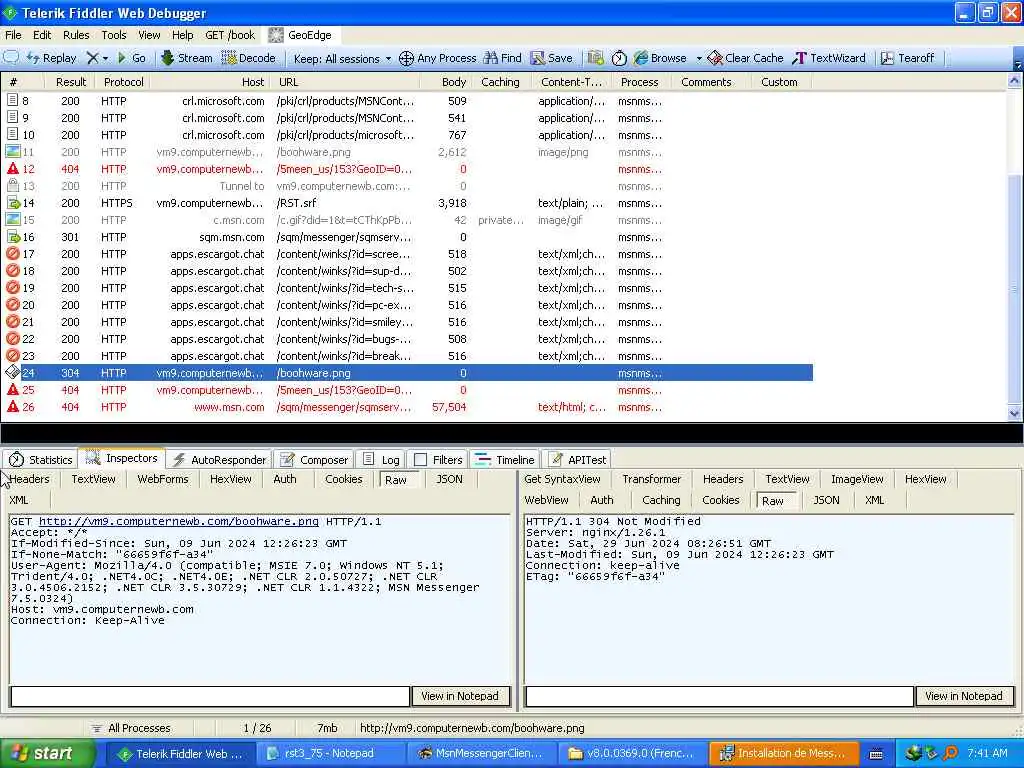Viewport: 1024px width, 768px height.
Task: Open Find sessions binoculars tool
Action: pos(502,58)
